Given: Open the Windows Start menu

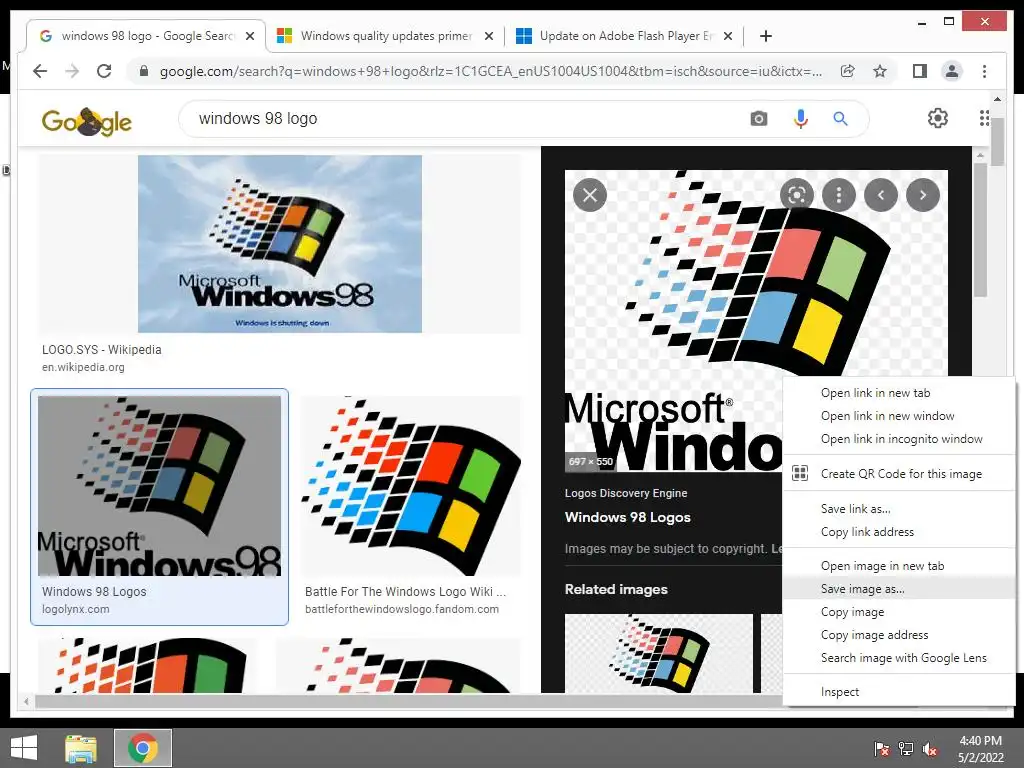Looking at the screenshot, I should click(24, 748).
